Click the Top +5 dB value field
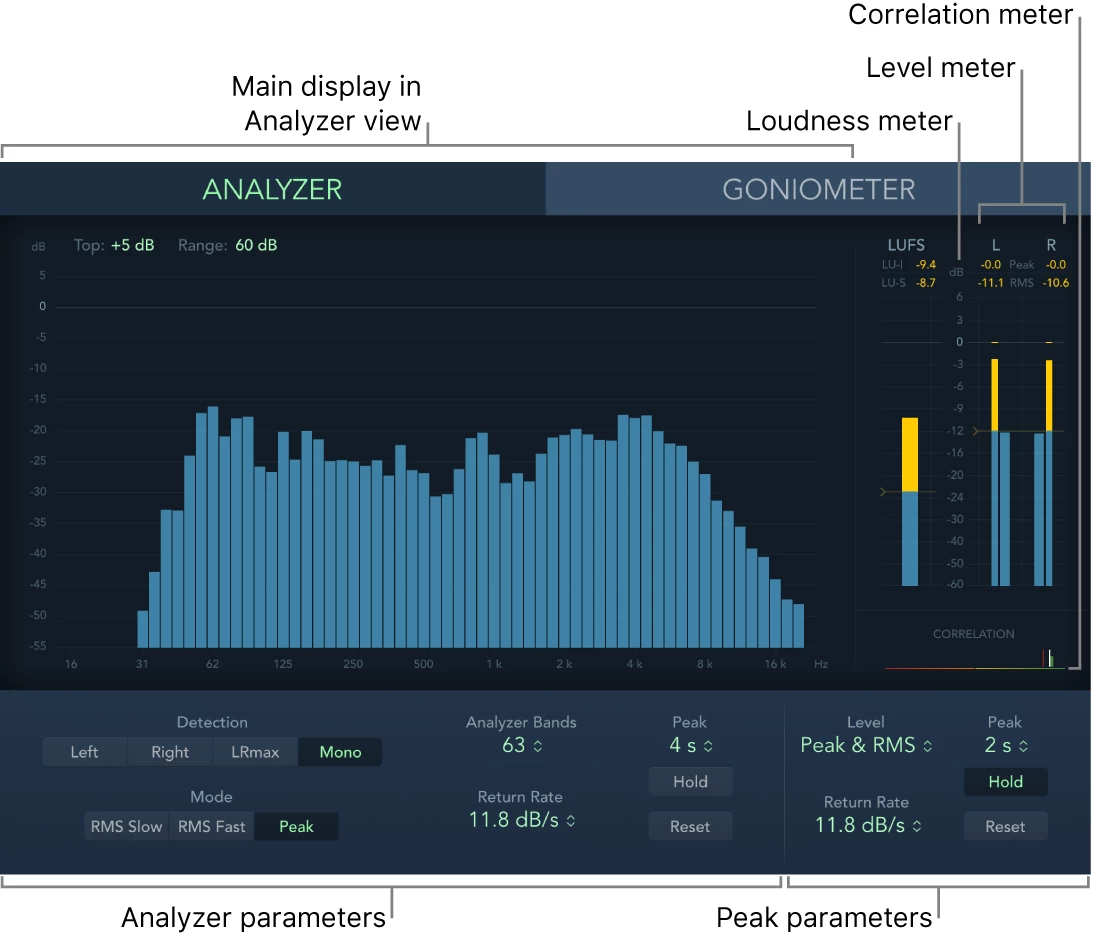This screenshot has width=1093, height=939. (133, 245)
